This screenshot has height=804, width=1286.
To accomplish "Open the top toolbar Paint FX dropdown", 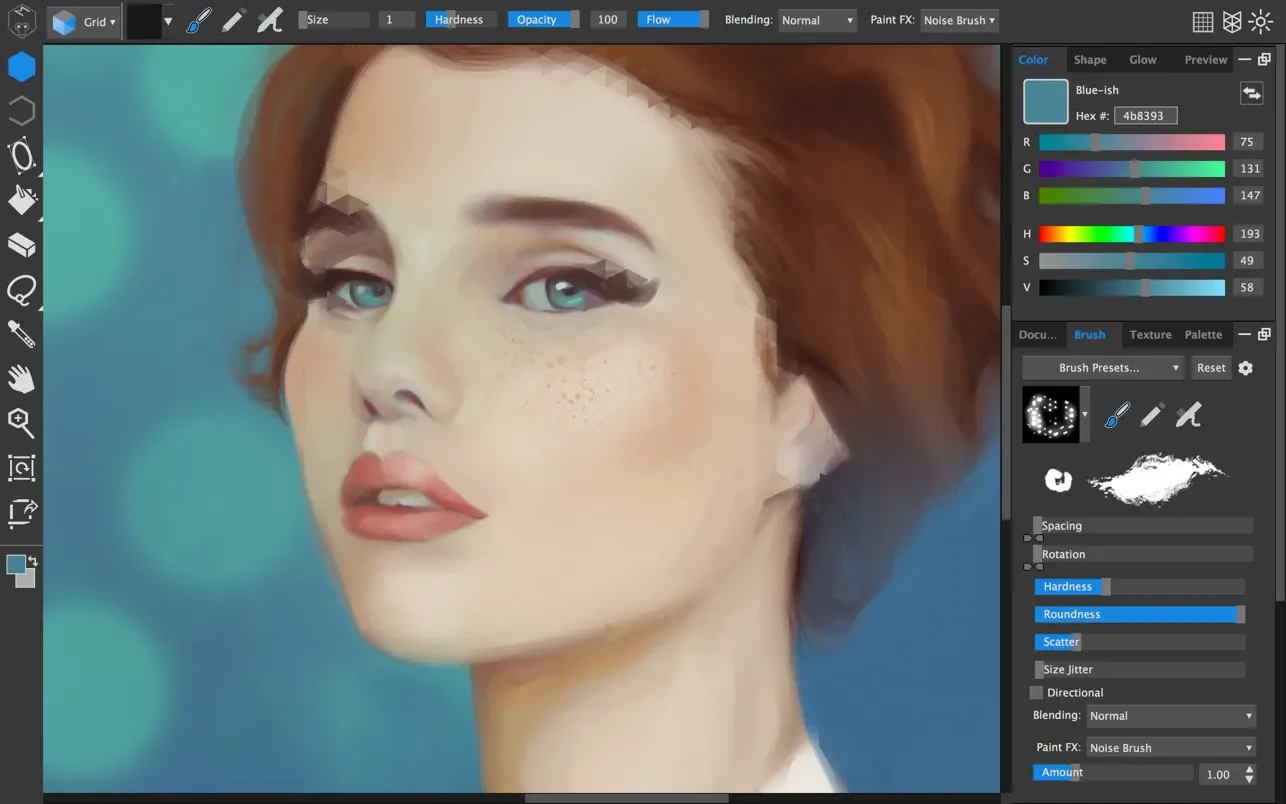I will (x=958, y=20).
